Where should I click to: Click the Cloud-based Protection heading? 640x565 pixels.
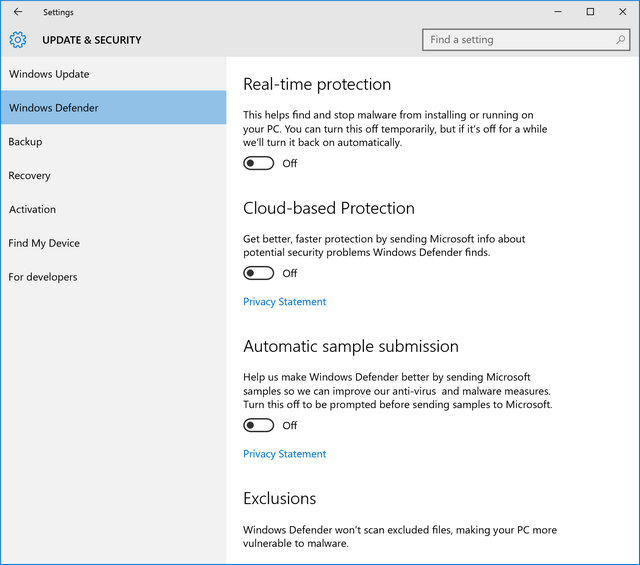tap(329, 208)
